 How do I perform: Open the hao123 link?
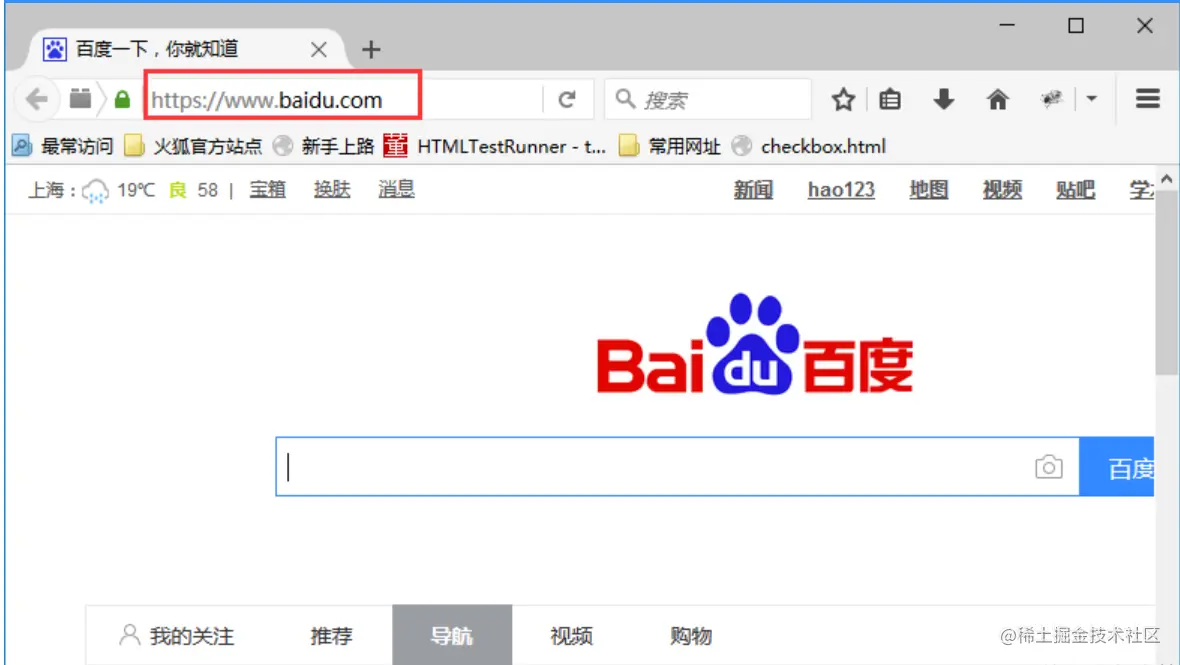coord(841,190)
